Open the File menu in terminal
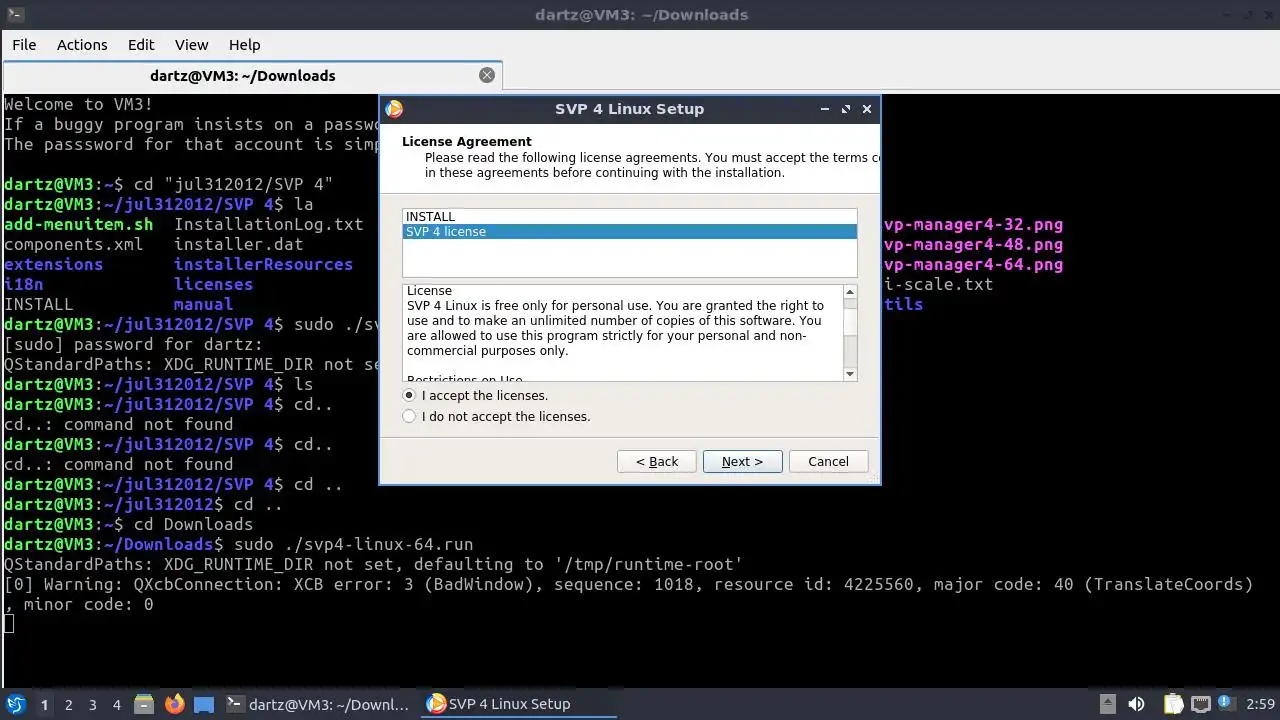 [x=24, y=44]
